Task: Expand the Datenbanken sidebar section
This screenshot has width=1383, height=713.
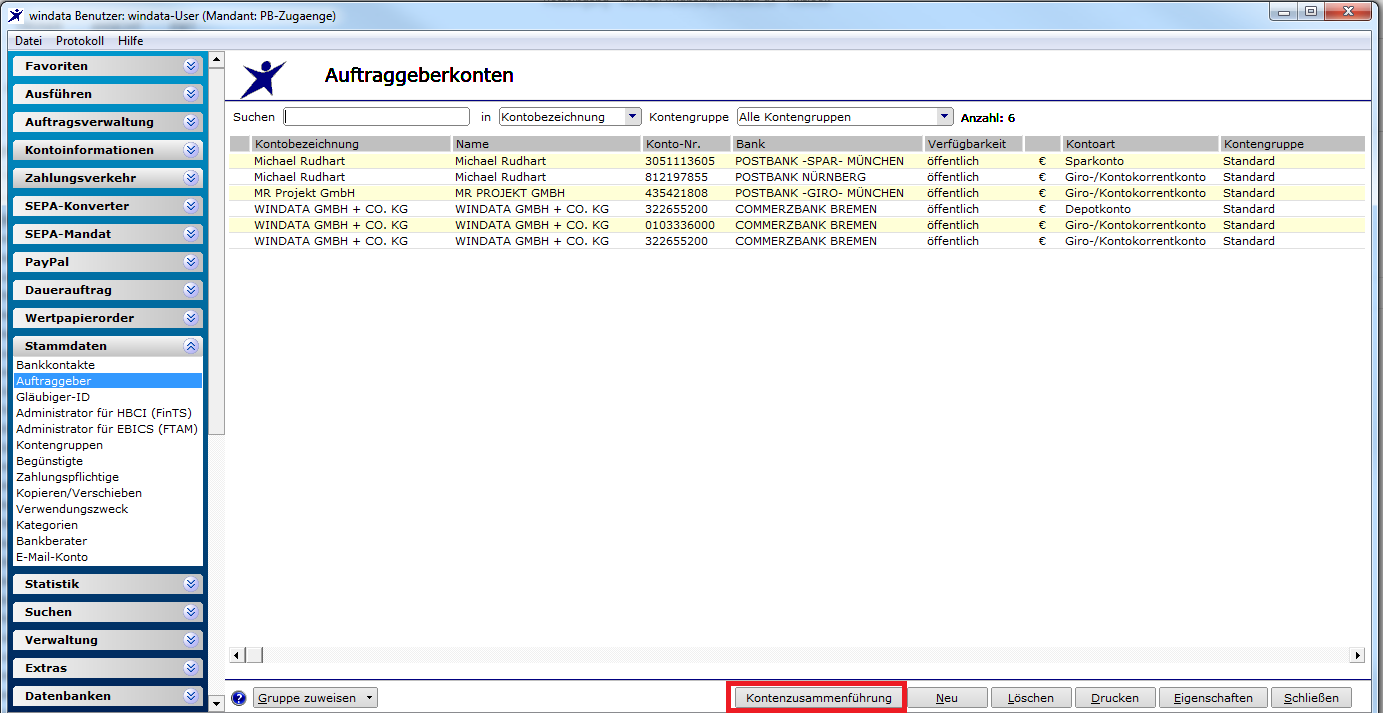Action: tap(108, 696)
